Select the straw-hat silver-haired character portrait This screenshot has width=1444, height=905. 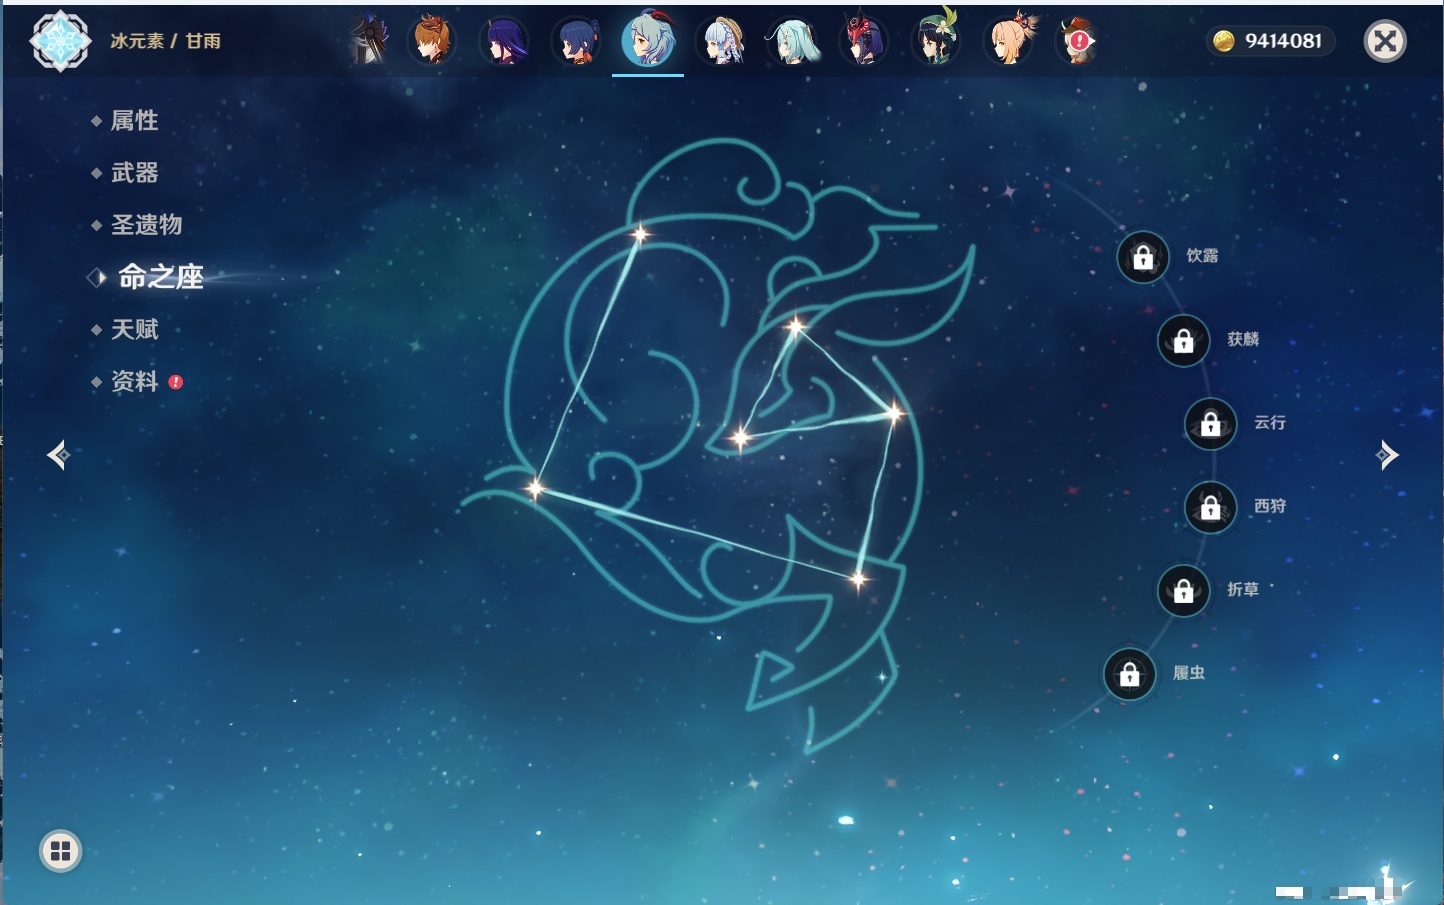coord(720,41)
